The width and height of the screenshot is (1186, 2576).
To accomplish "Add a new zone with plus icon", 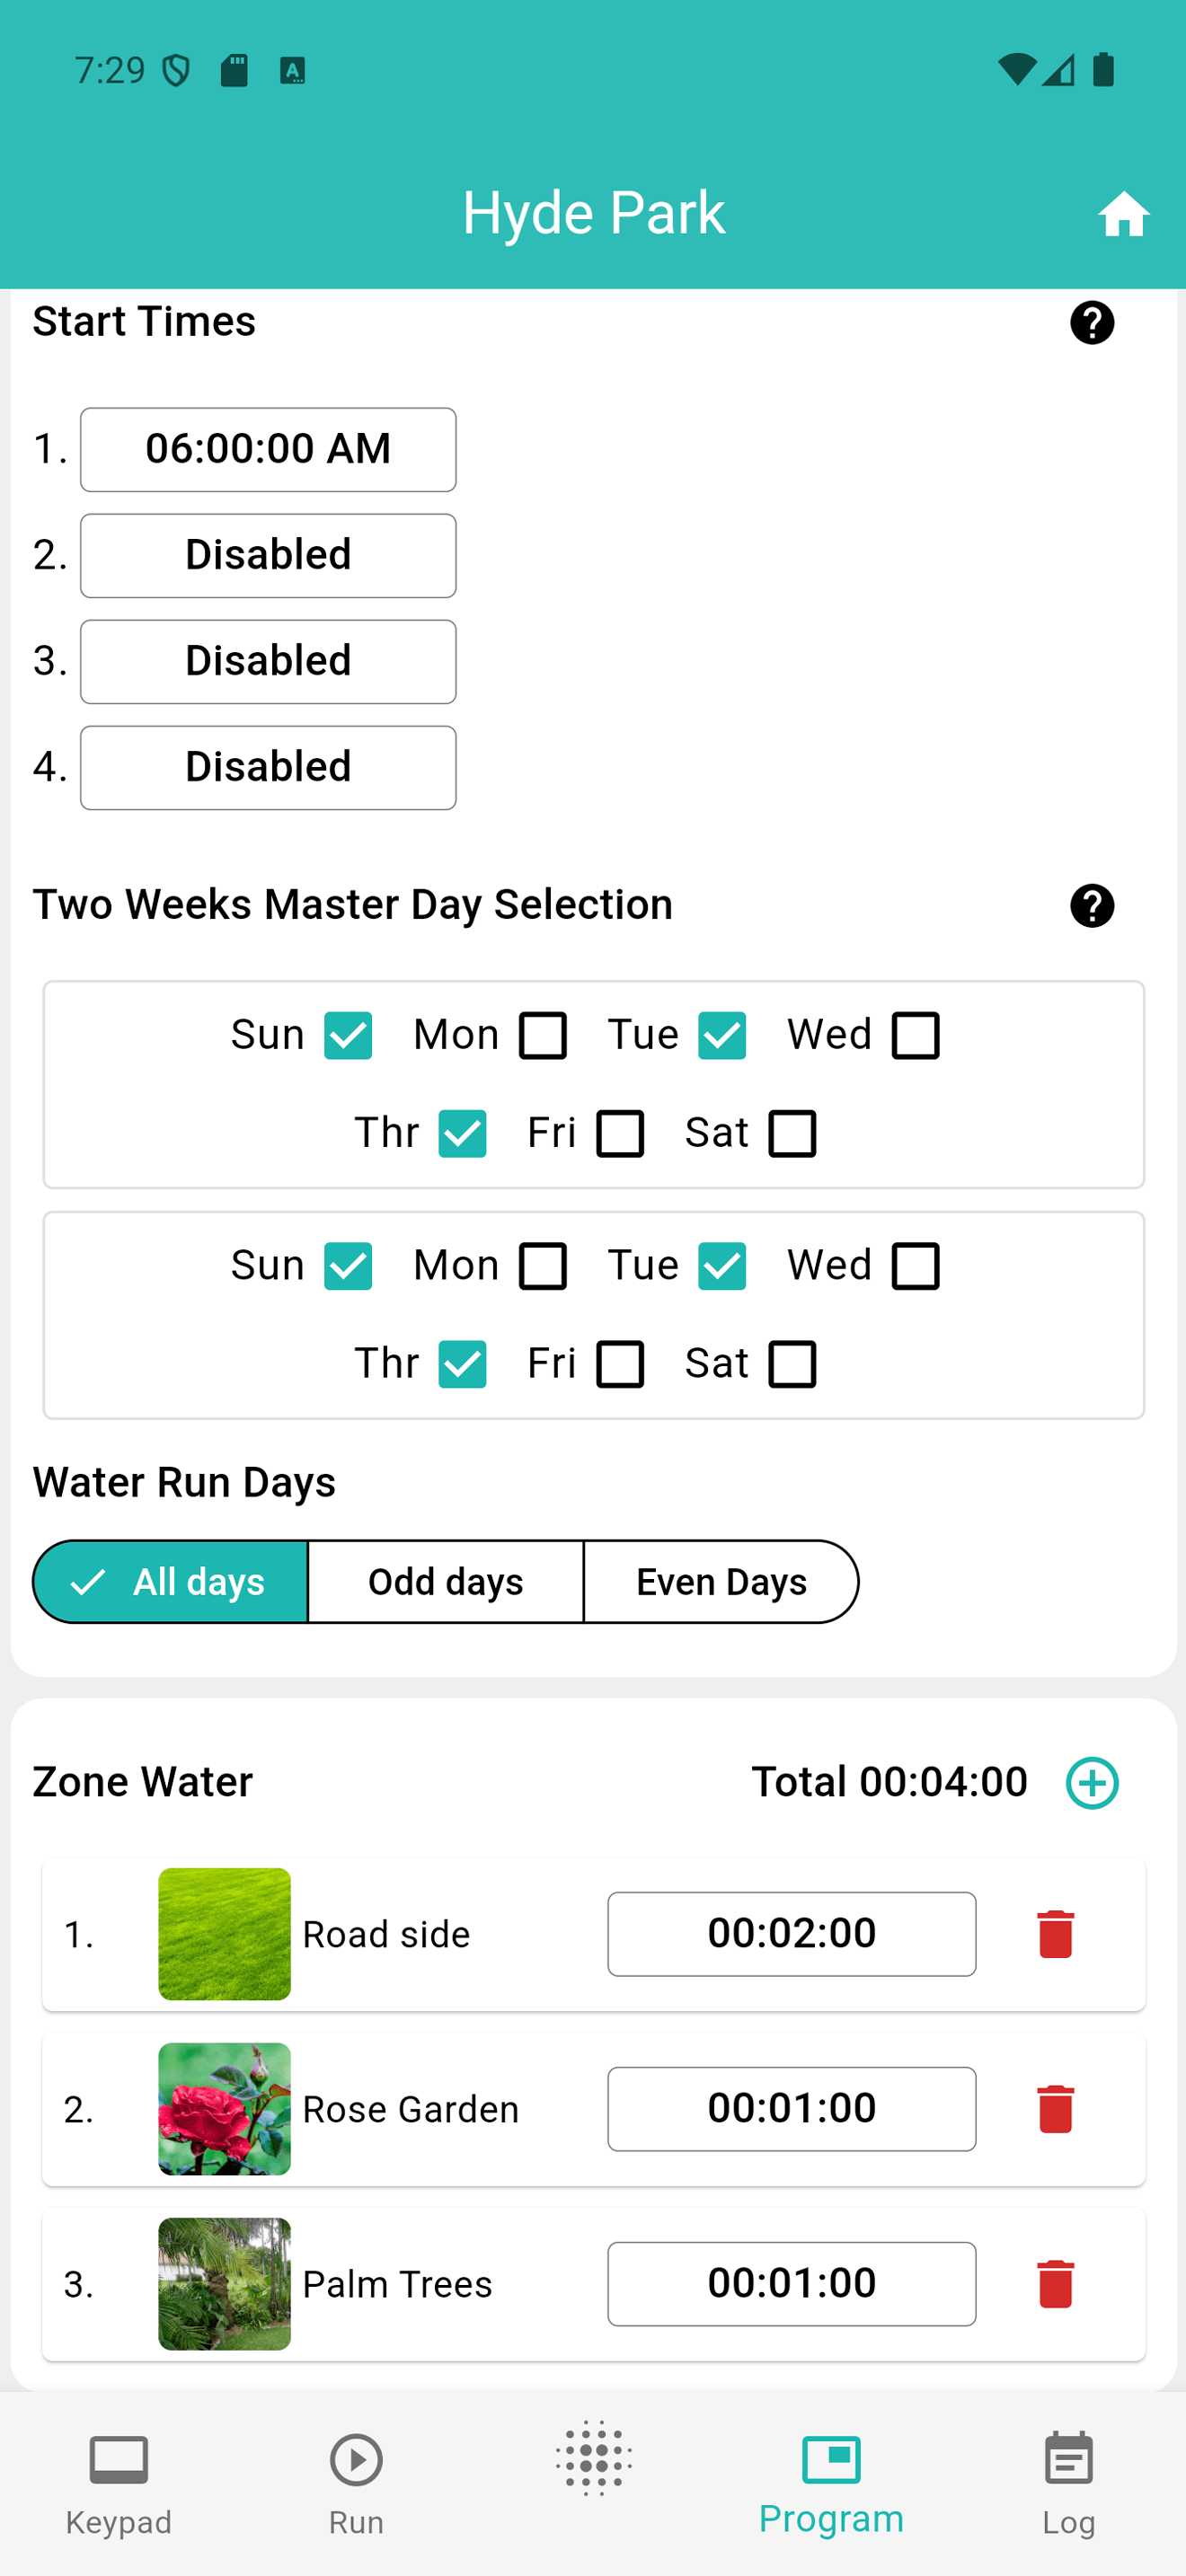I will [1092, 1783].
